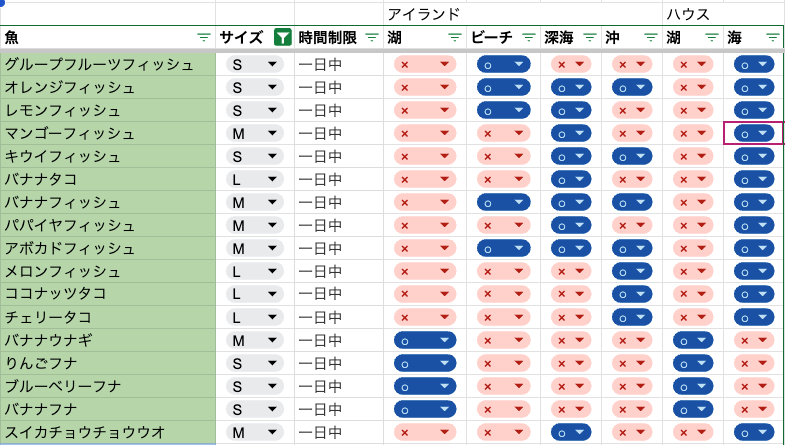Open filter icon on ハウス 湖 column header
Screen dimensions: 785x445
tap(712, 38)
